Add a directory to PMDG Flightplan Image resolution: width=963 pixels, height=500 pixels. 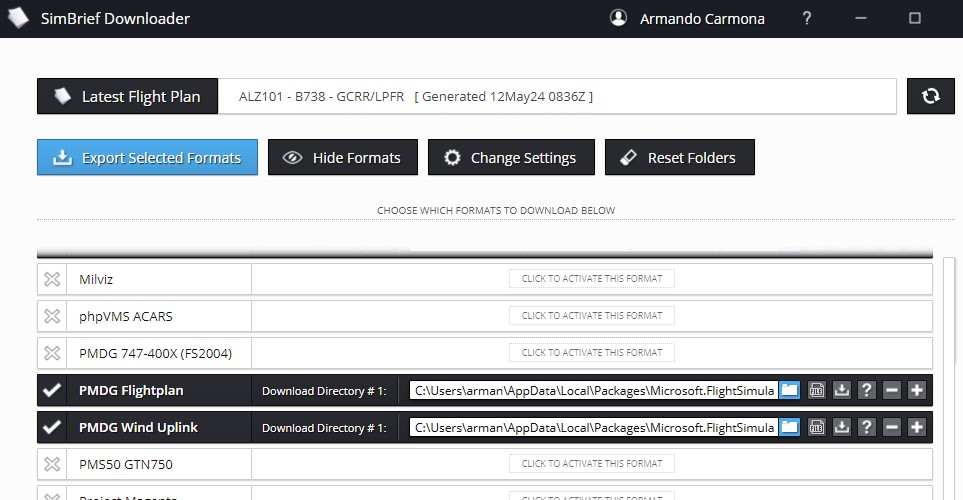[x=916, y=390]
